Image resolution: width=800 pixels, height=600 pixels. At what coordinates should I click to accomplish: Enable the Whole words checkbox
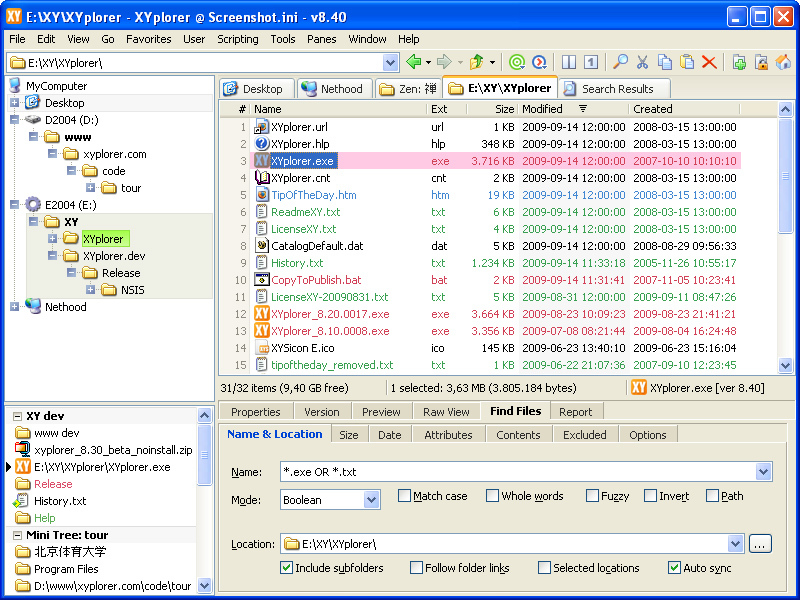click(492, 495)
